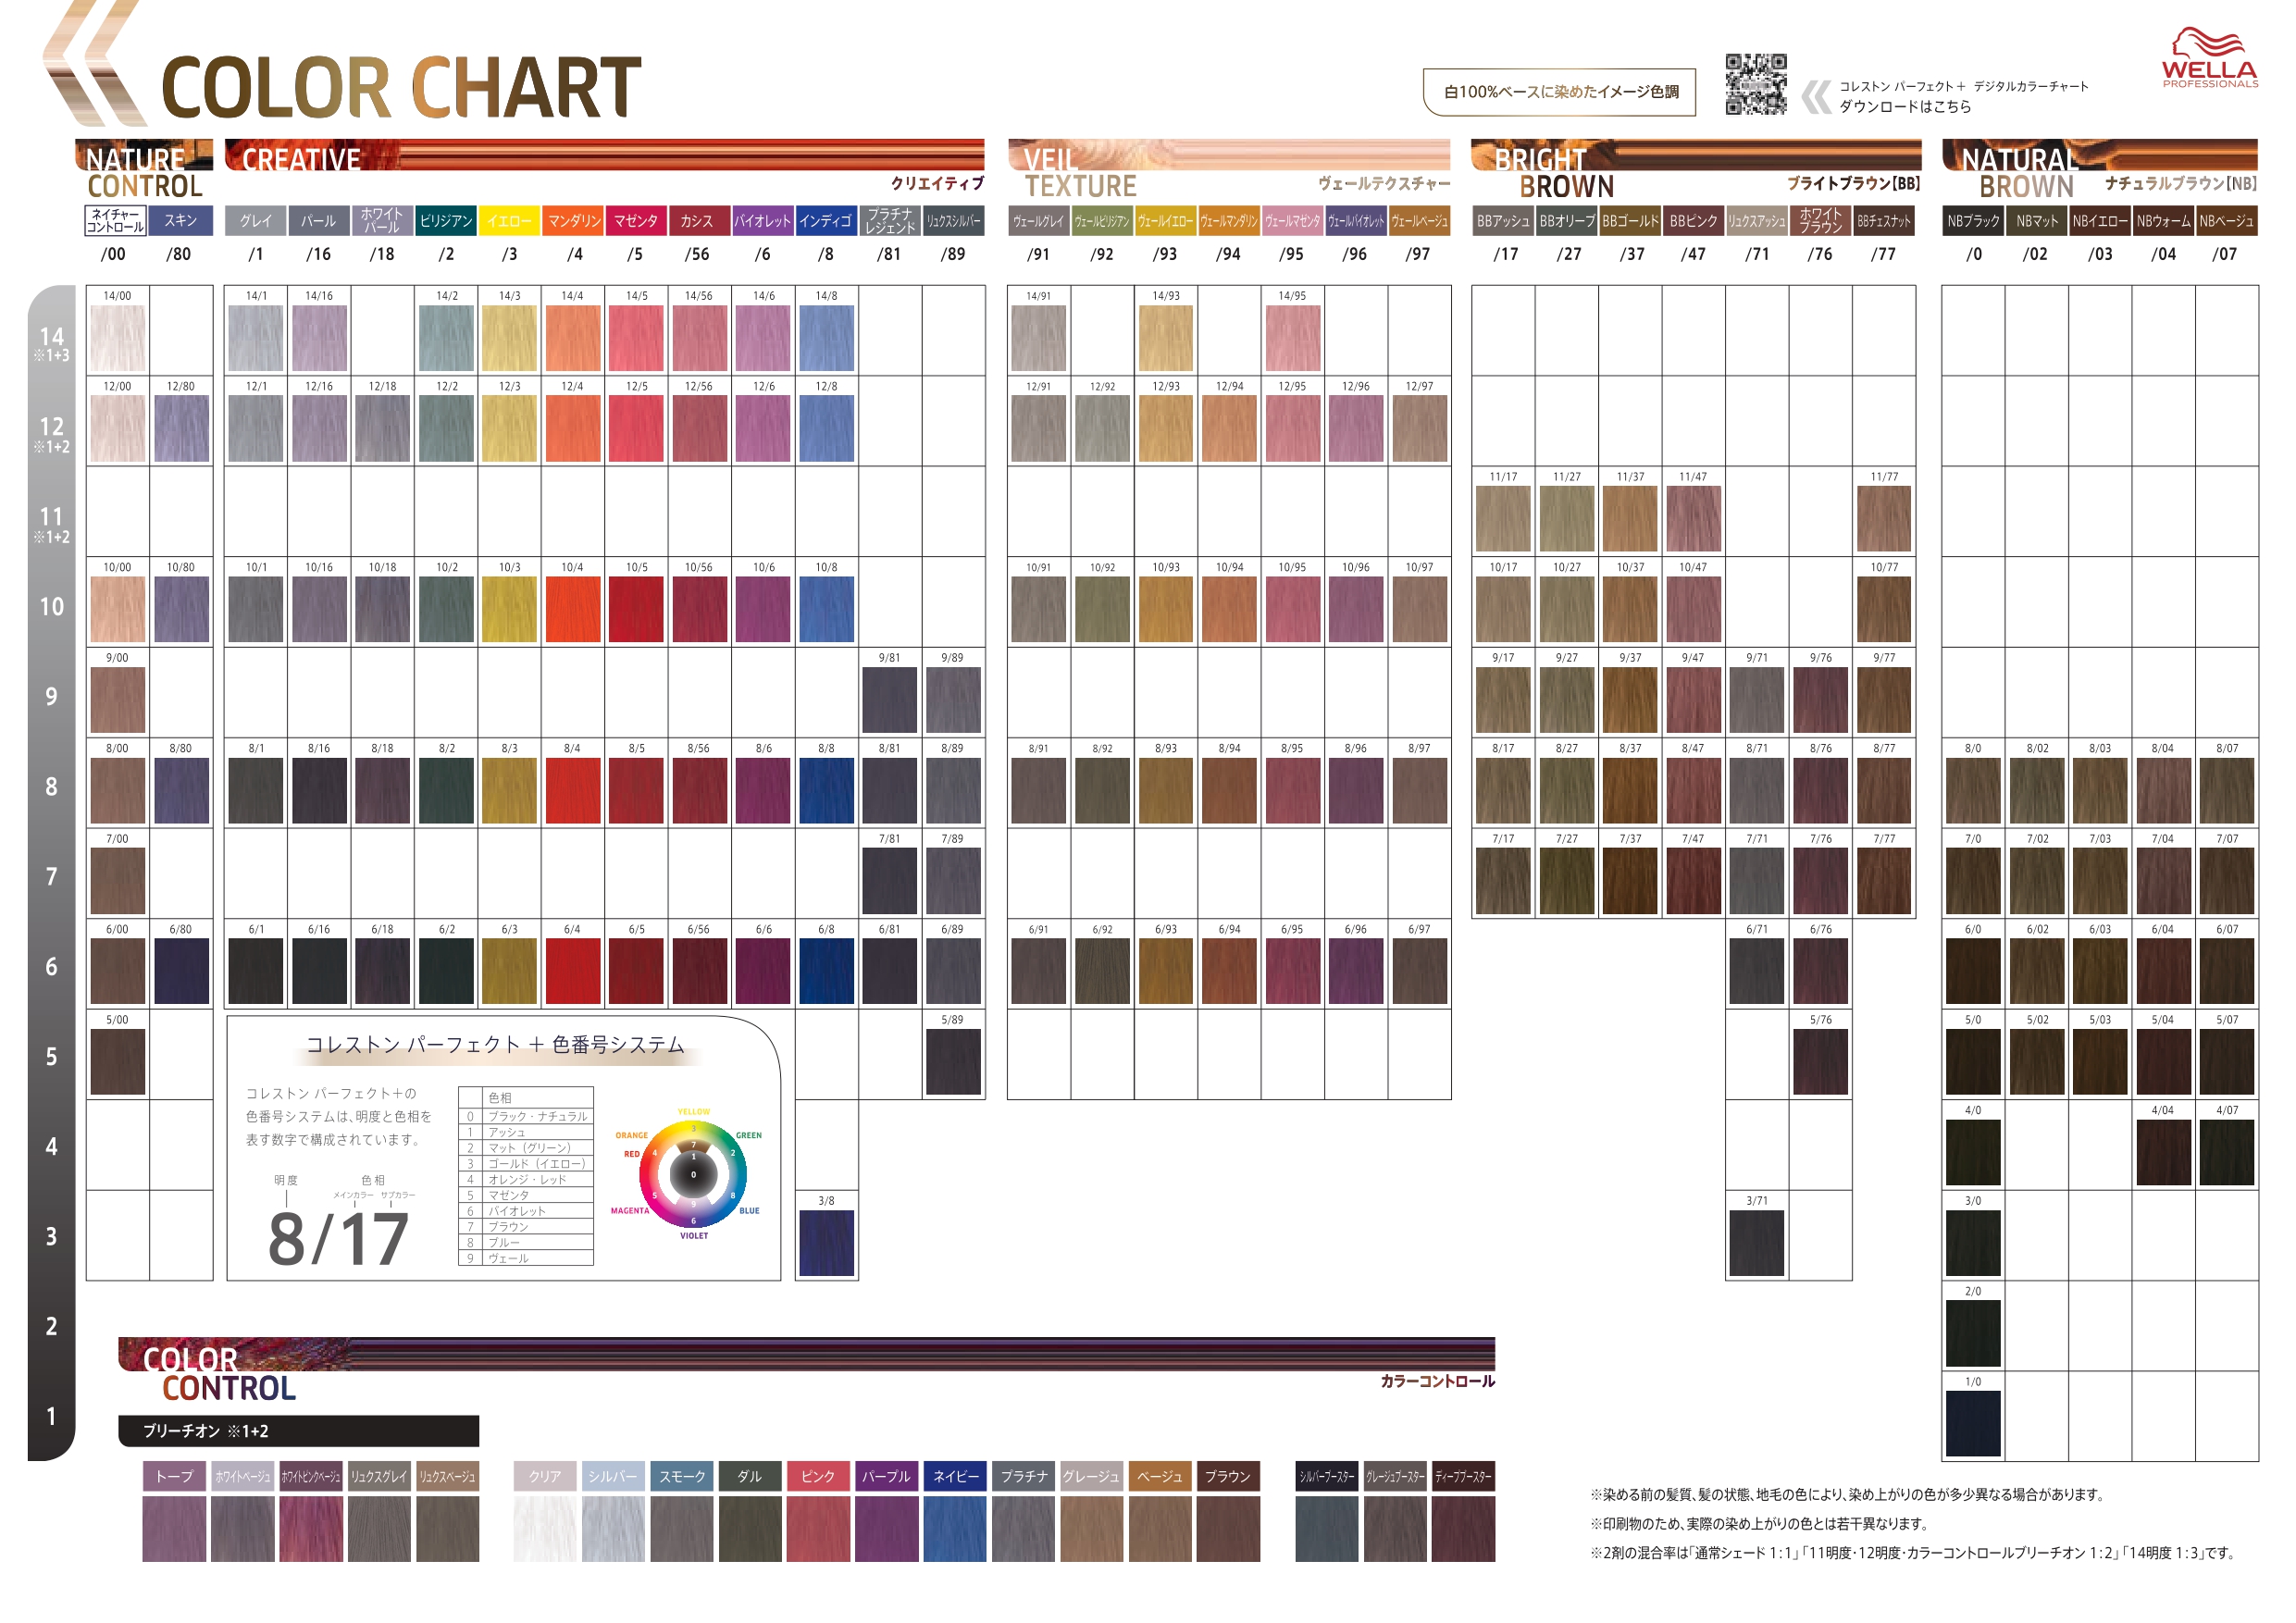Choose the 3/8 indigo swatch
The image size is (2296, 1623).
(826, 1243)
